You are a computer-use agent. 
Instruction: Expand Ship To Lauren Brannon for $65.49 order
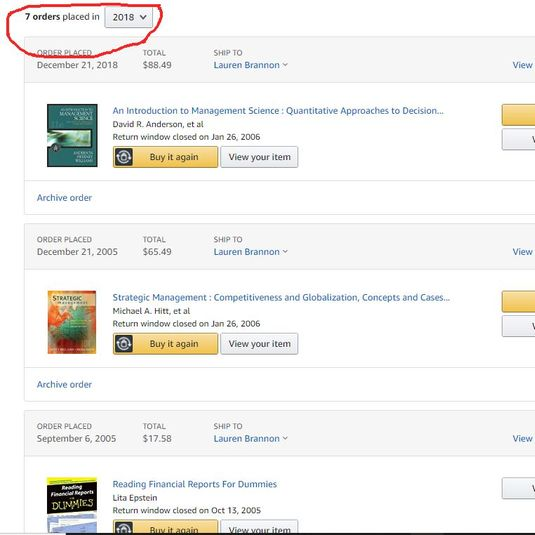(x=250, y=251)
